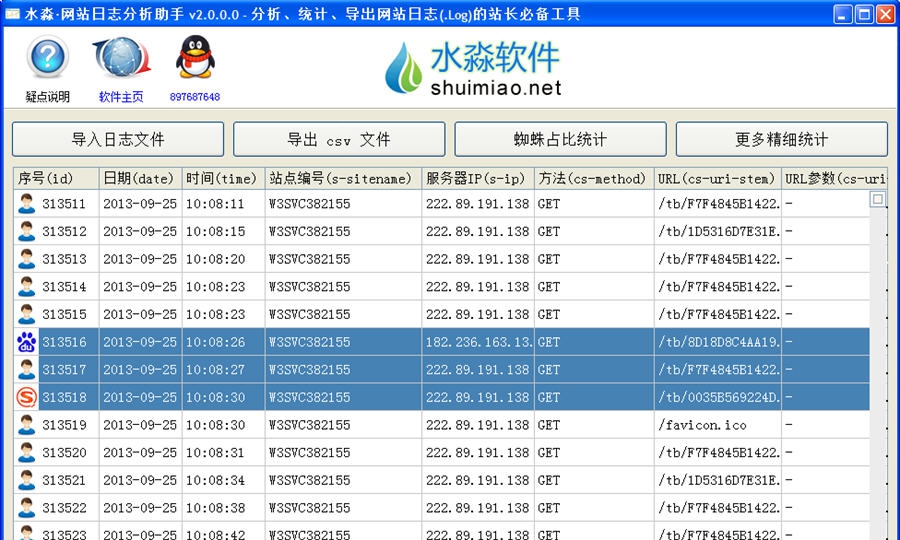
Task: Select row id 313511
Action: pos(64,204)
